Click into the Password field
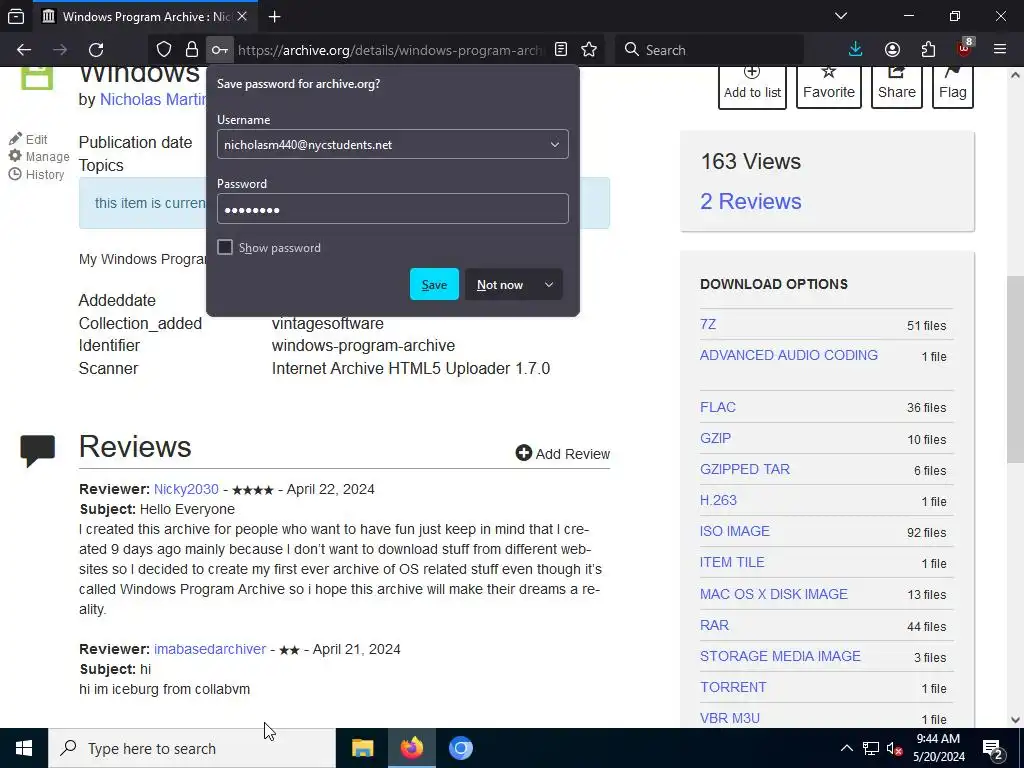The height and width of the screenshot is (768, 1024). (392, 209)
